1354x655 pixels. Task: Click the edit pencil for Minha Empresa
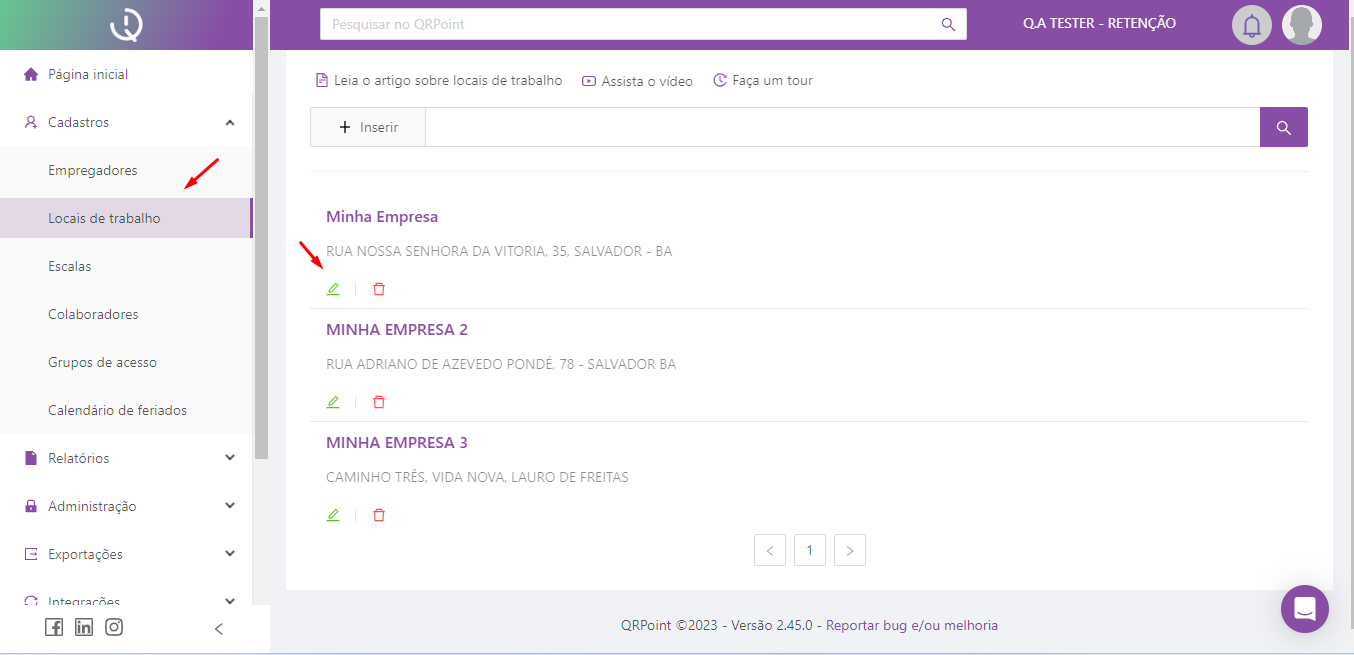(333, 289)
